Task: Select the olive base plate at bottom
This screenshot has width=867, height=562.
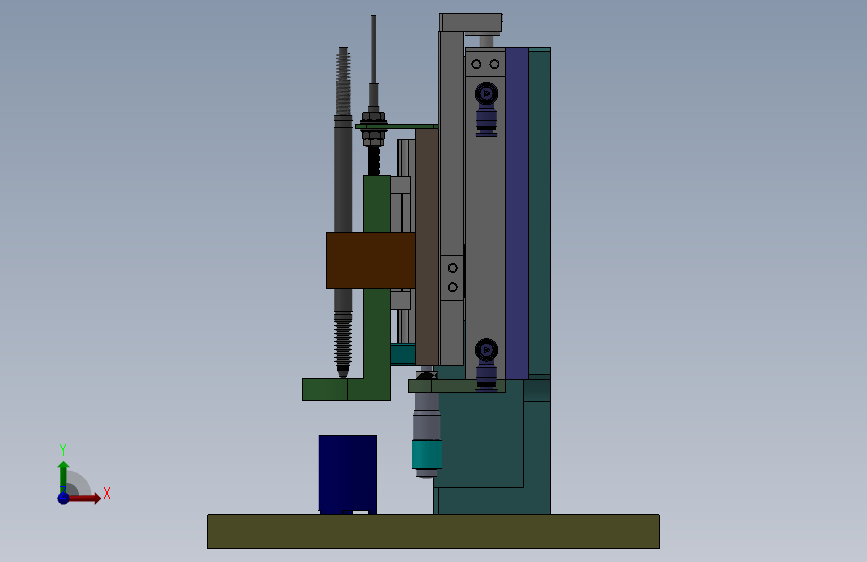Action: click(434, 532)
